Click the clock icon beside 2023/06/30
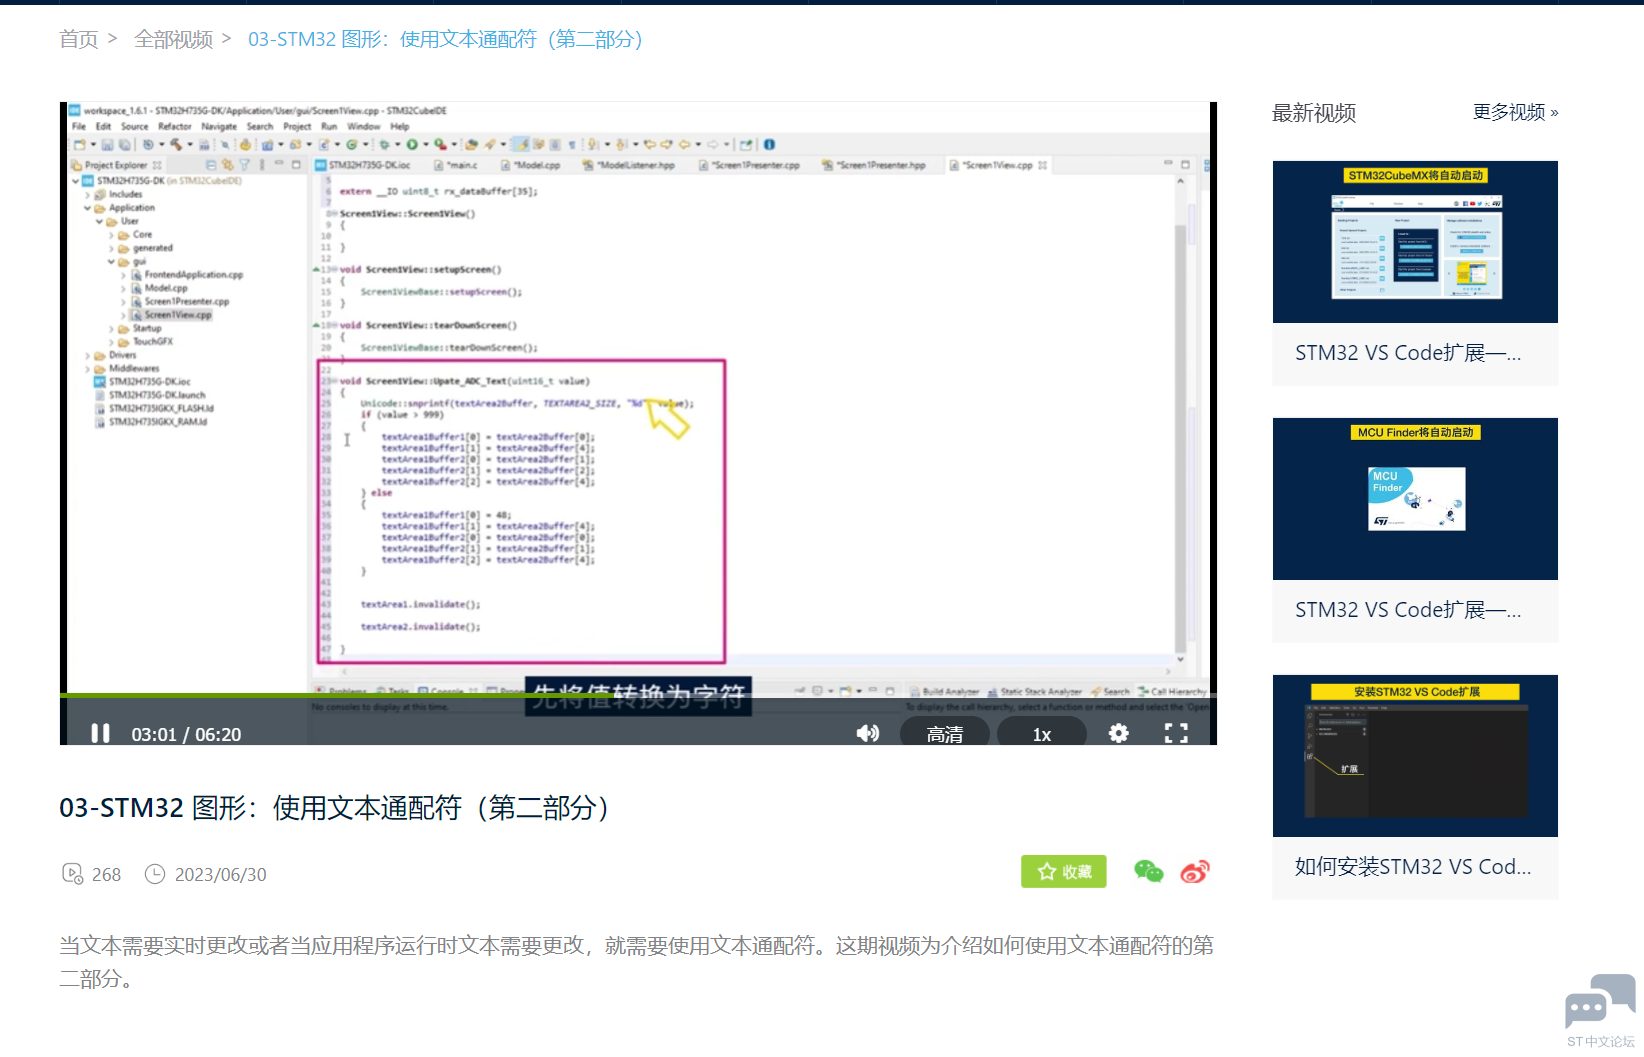The image size is (1644, 1057). click(x=155, y=874)
